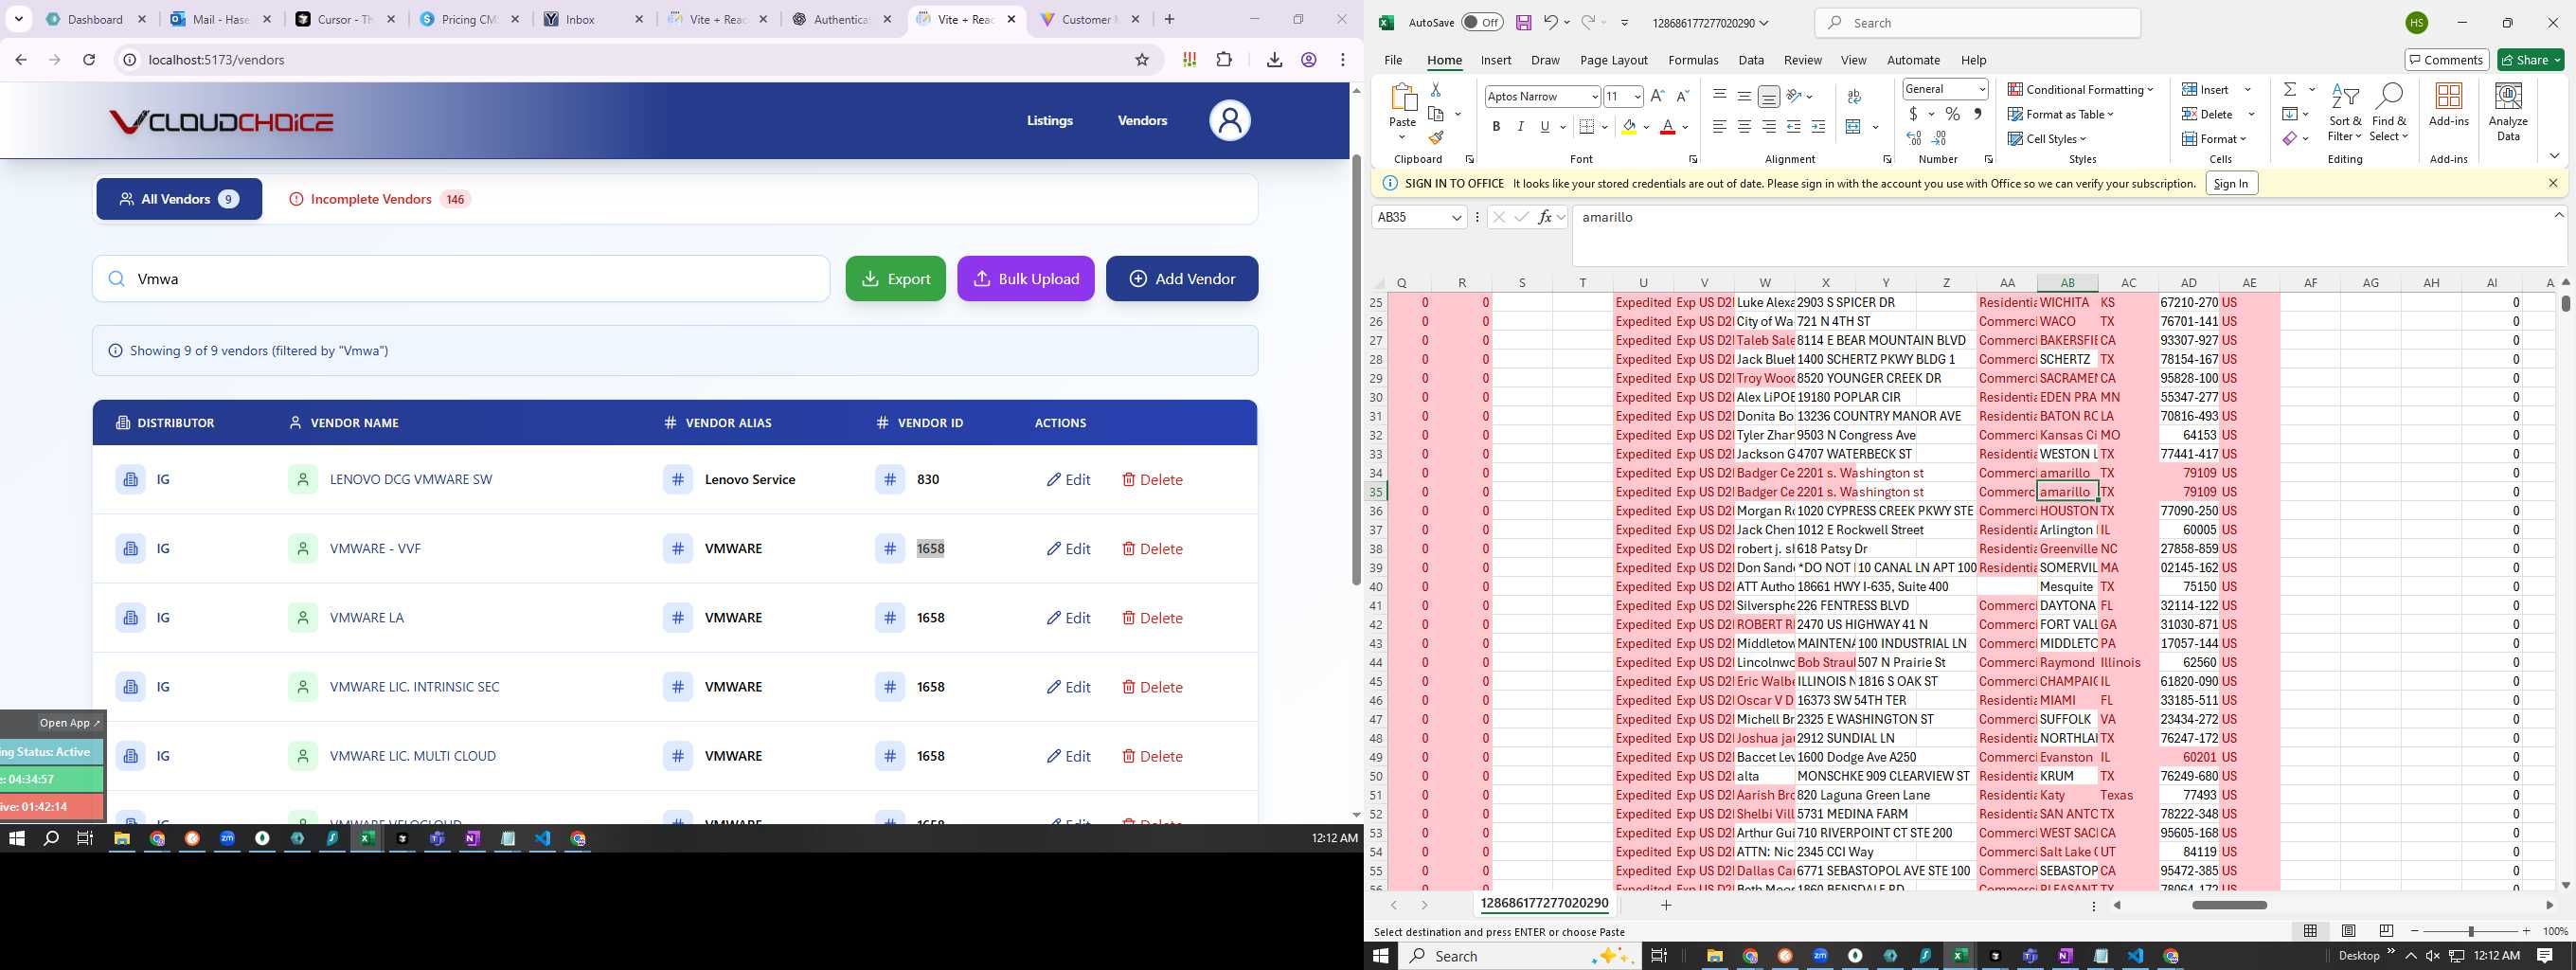The image size is (2576, 970).
Task: Click the Excel zoom slider
Action: pyautogui.click(x=2470, y=931)
